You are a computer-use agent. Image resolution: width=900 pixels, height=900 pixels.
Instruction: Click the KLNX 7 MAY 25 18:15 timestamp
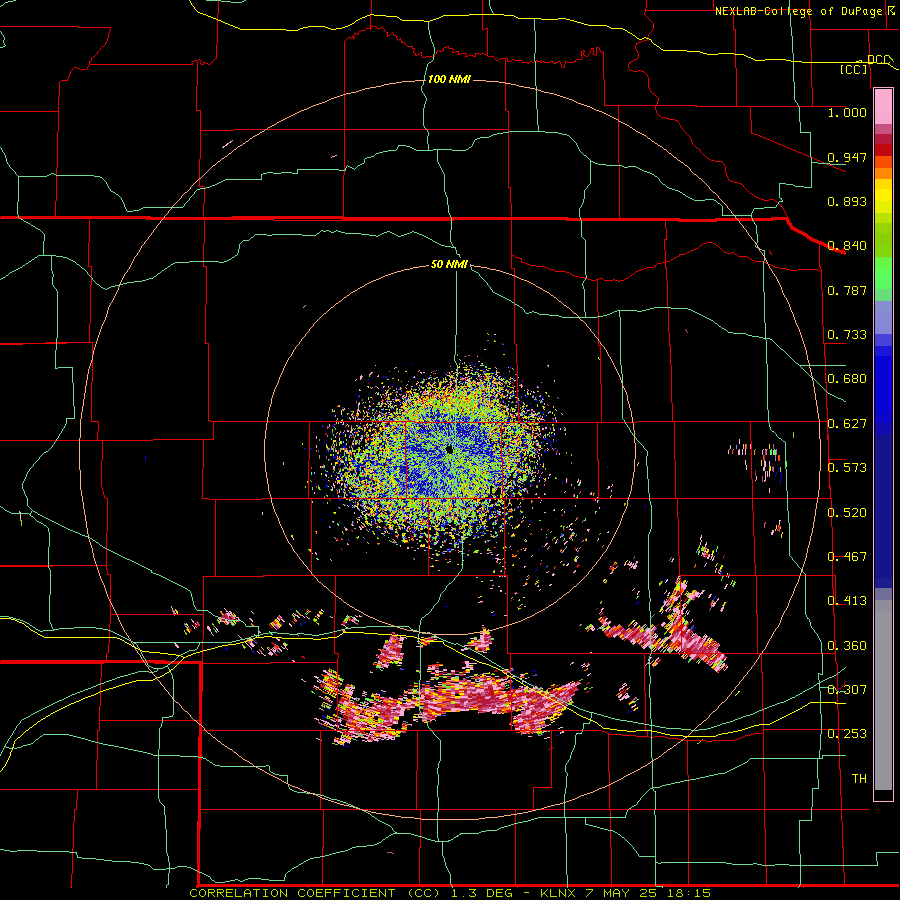click(626, 893)
